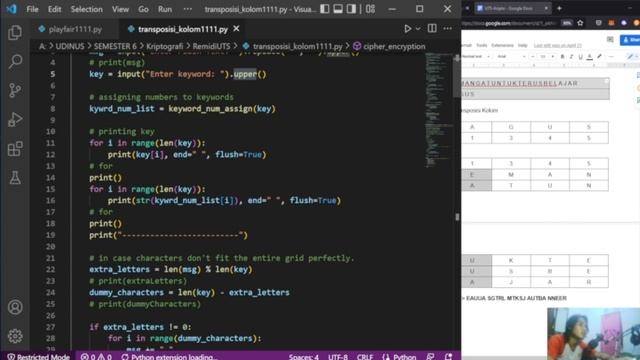640x360 pixels.
Task: Toggle the secondary side bar layout icon
Action: [x=351, y=9]
